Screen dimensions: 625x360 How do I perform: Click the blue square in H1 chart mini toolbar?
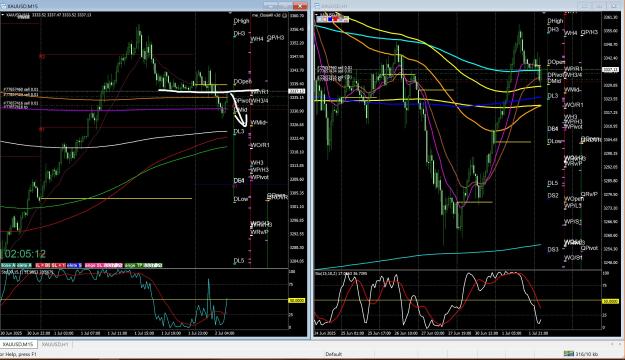(x=330, y=19)
